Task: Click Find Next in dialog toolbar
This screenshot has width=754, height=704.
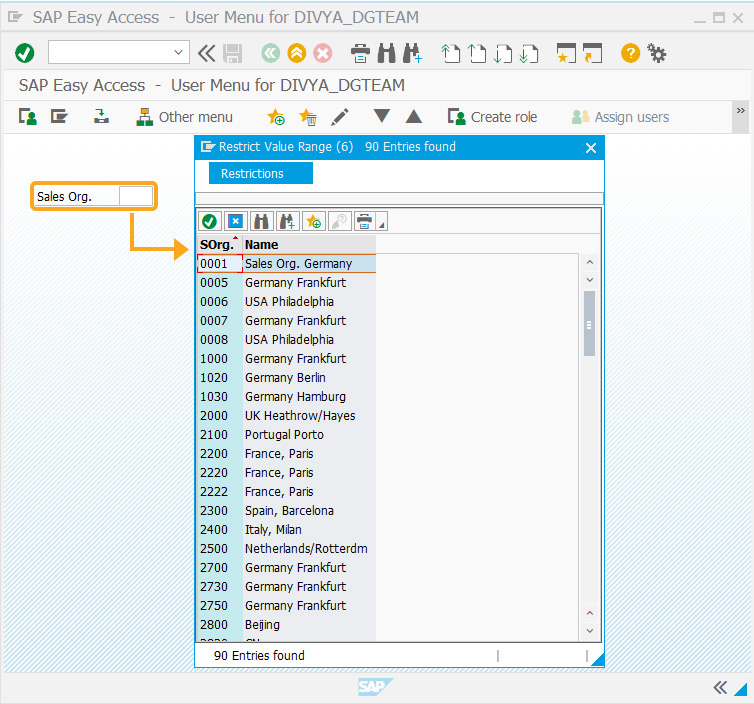Action: (x=287, y=222)
